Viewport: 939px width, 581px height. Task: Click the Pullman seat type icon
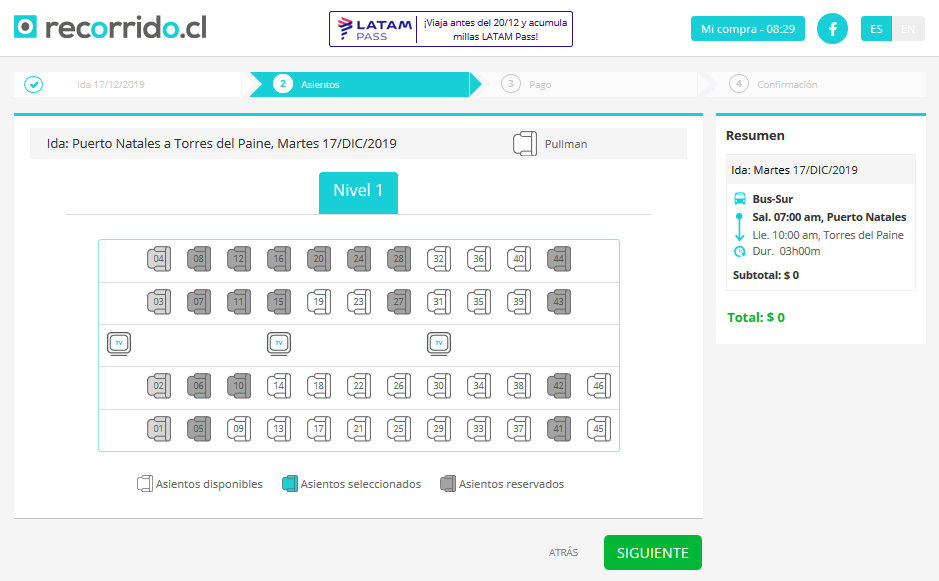[525, 144]
